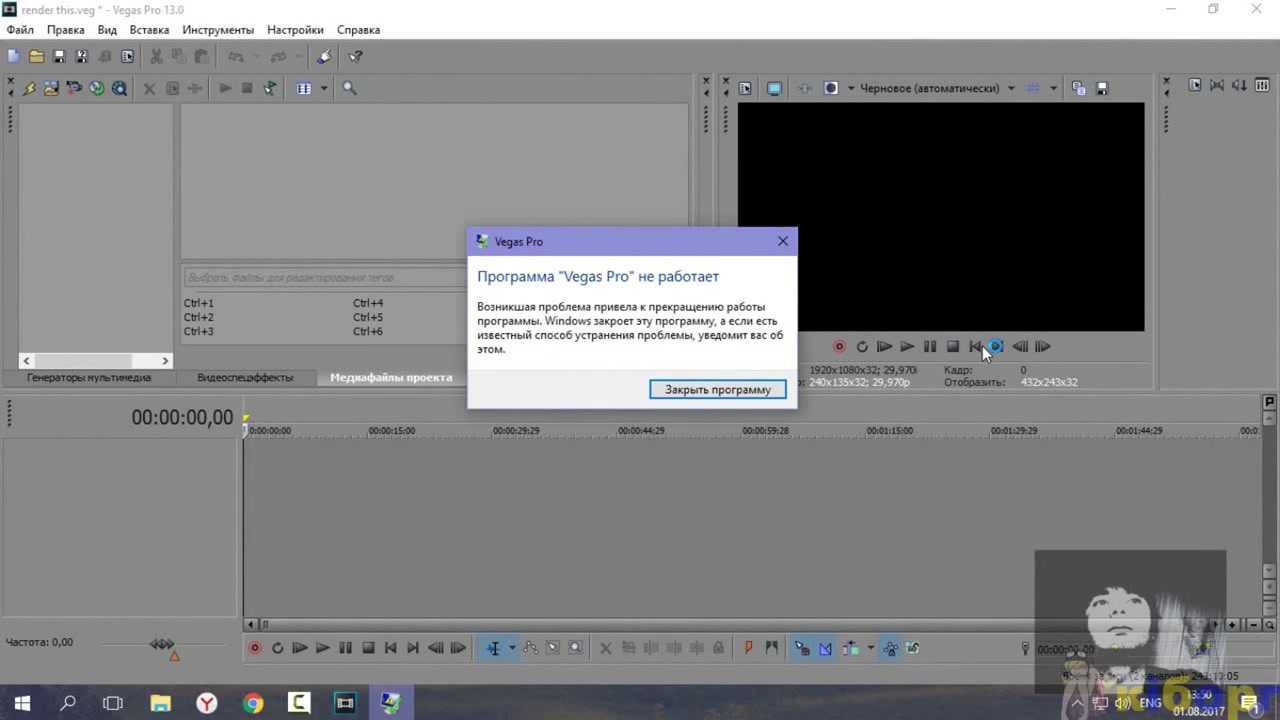Image resolution: width=1280 pixels, height=720 pixels.
Task: Toggle lock envelopes to events
Action: [x=890, y=648]
